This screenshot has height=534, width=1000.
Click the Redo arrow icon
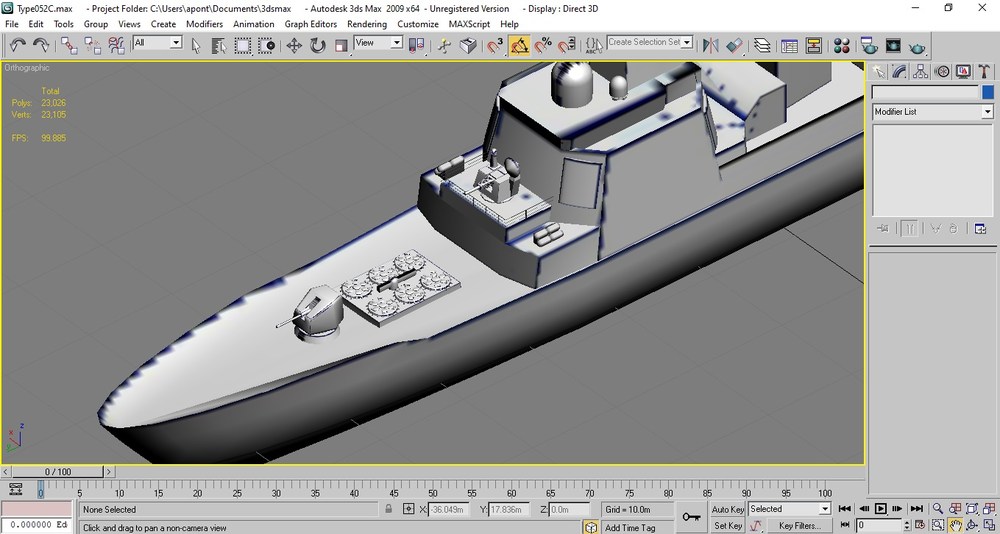[41, 45]
